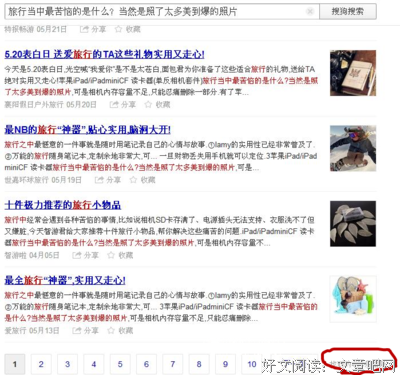Viewport: 400px width, 375px height.
Task: Click account name 襄阳假日户外旅行
Action: coord(34,105)
